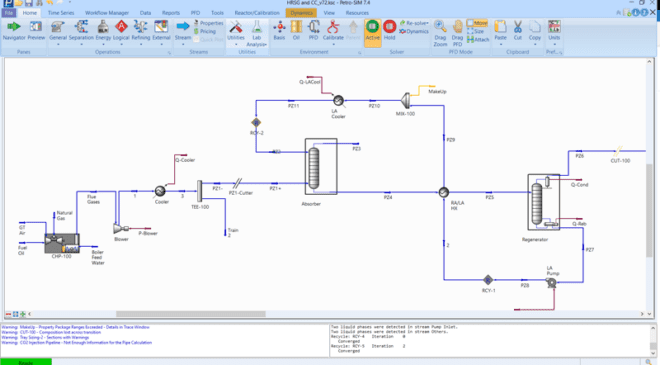Put the solver on Hold
The image size is (660, 365).
click(x=389, y=31)
